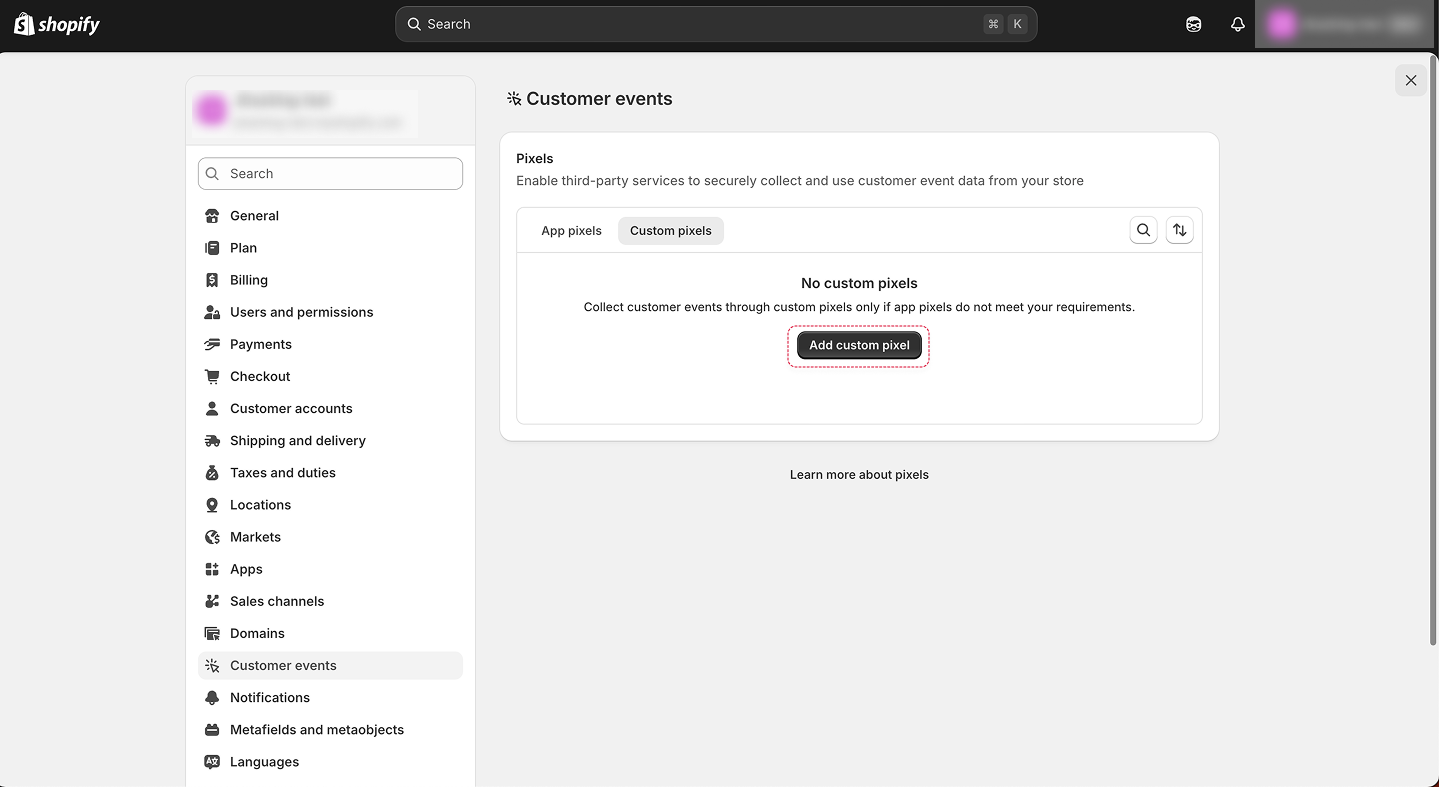Click the search magnifier icon in pixels table
1439x787 pixels.
point(1143,230)
